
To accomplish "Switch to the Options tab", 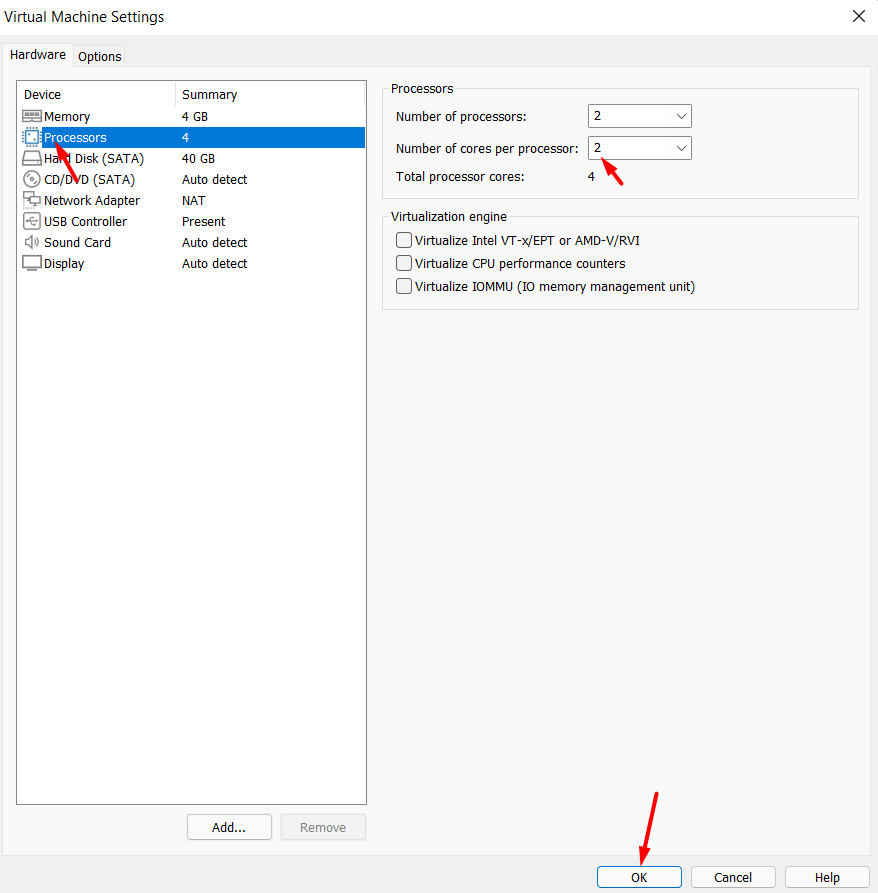I will (x=100, y=56).
